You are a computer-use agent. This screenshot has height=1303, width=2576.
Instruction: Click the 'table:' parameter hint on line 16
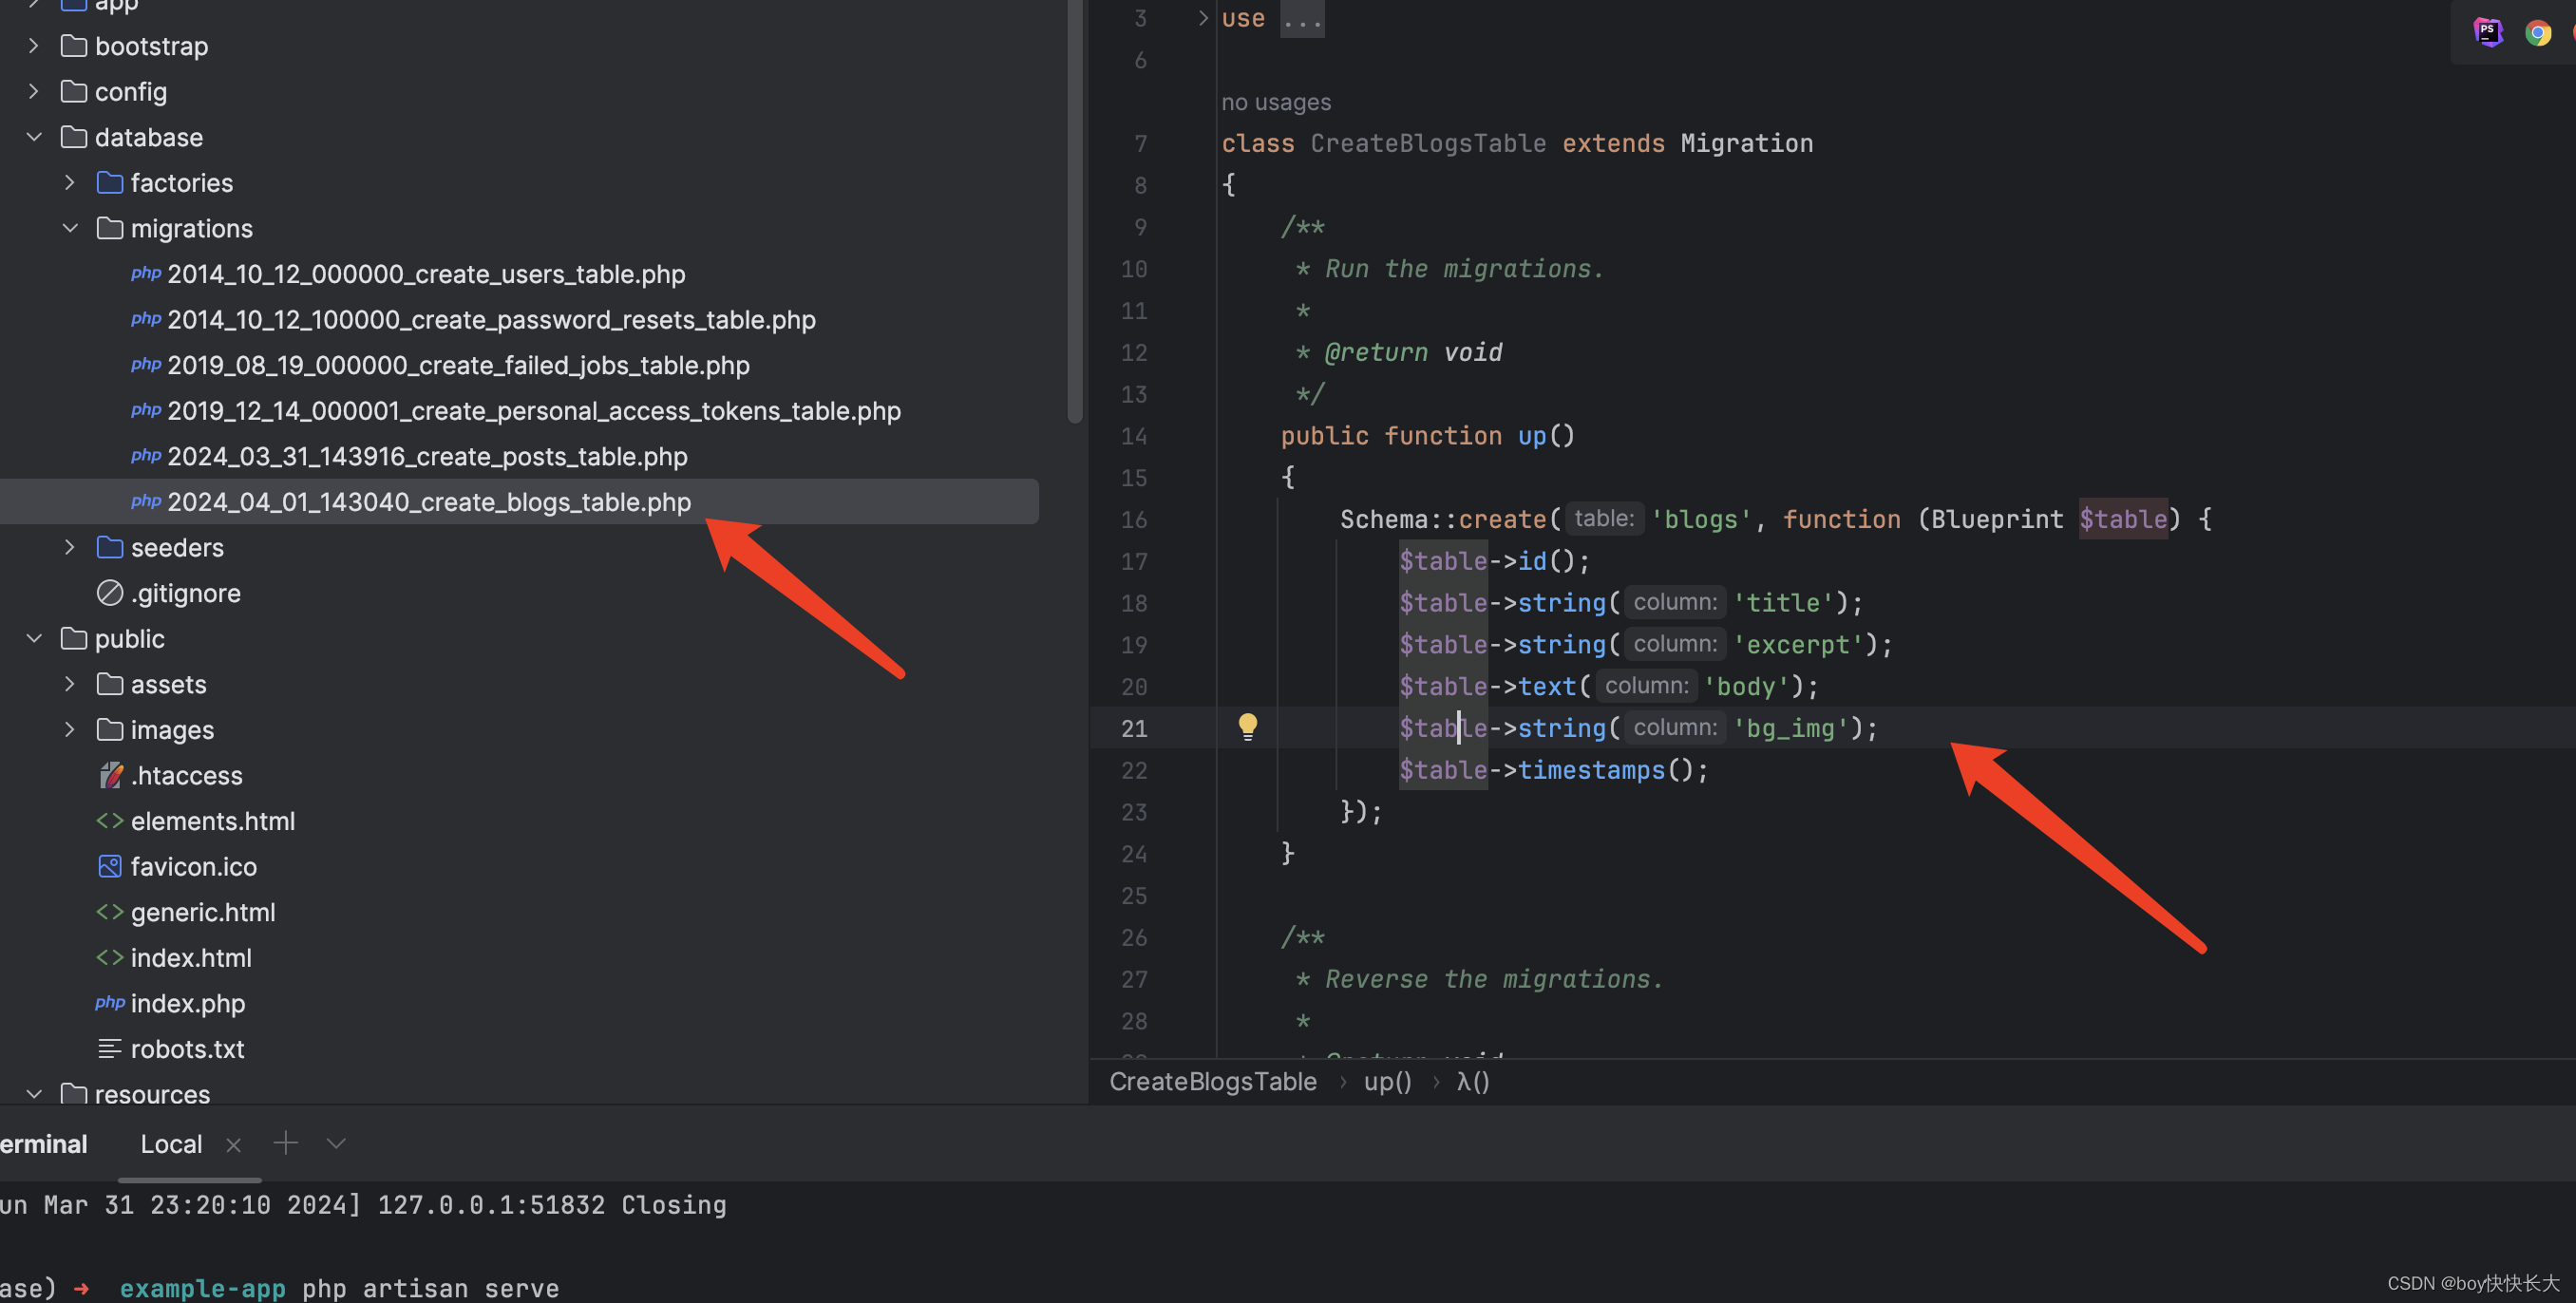[1603, 518]
